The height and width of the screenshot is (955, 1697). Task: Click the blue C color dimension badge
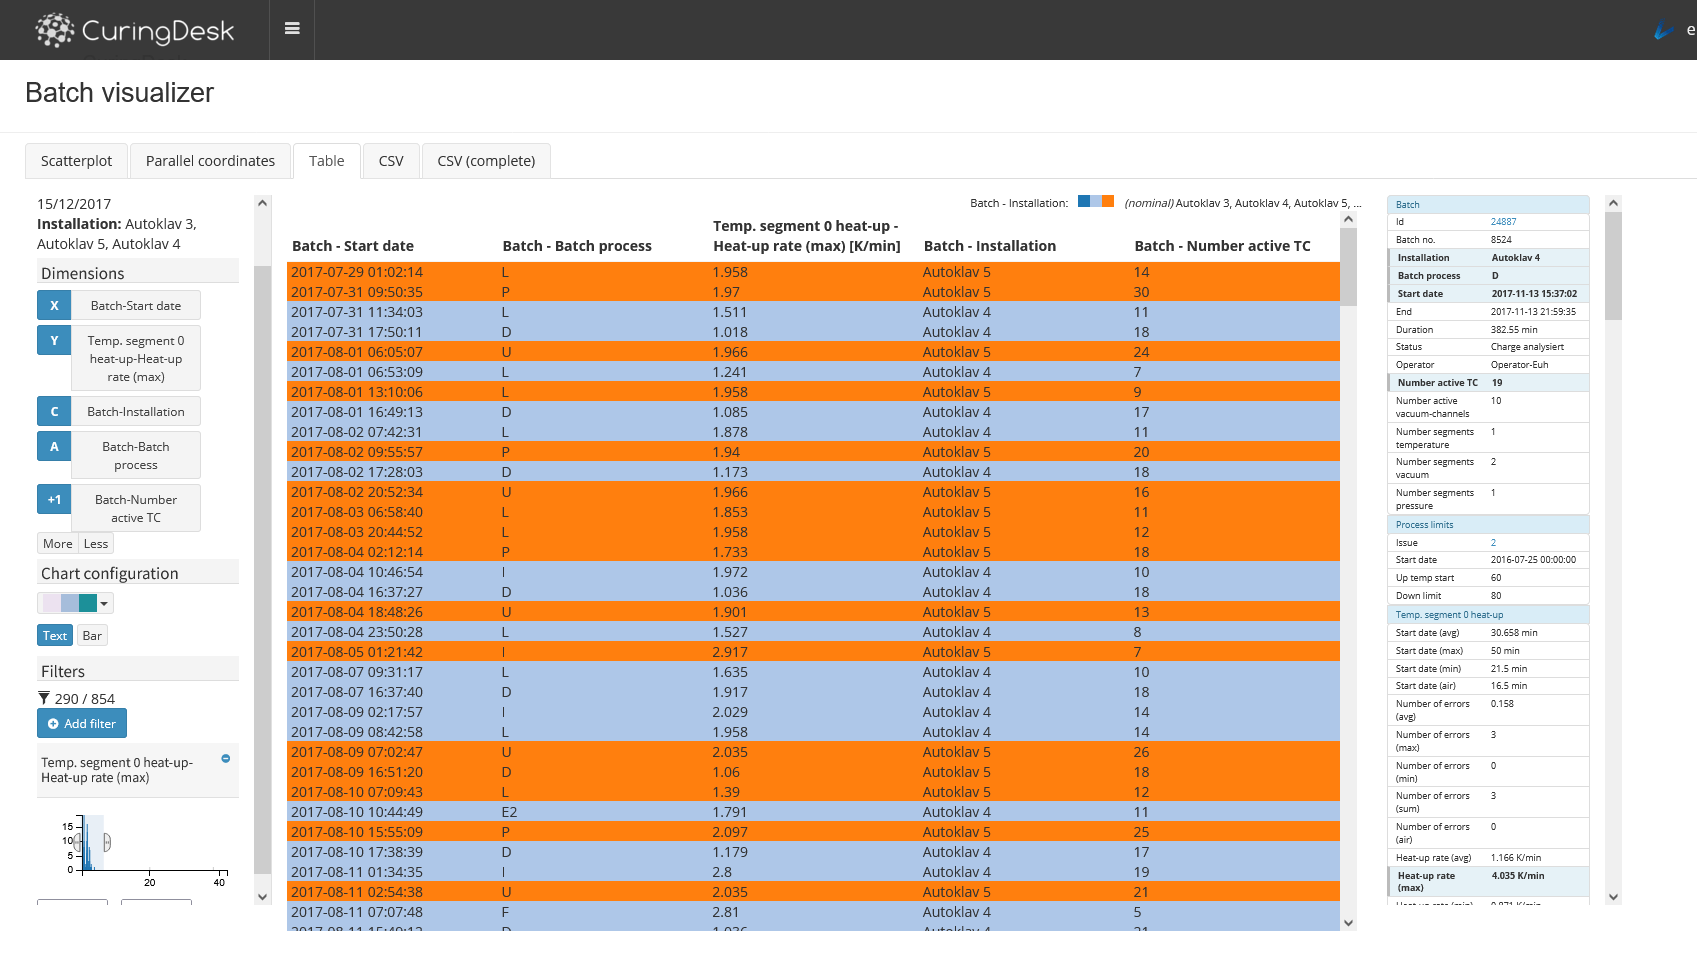click(x=54, y=412)
